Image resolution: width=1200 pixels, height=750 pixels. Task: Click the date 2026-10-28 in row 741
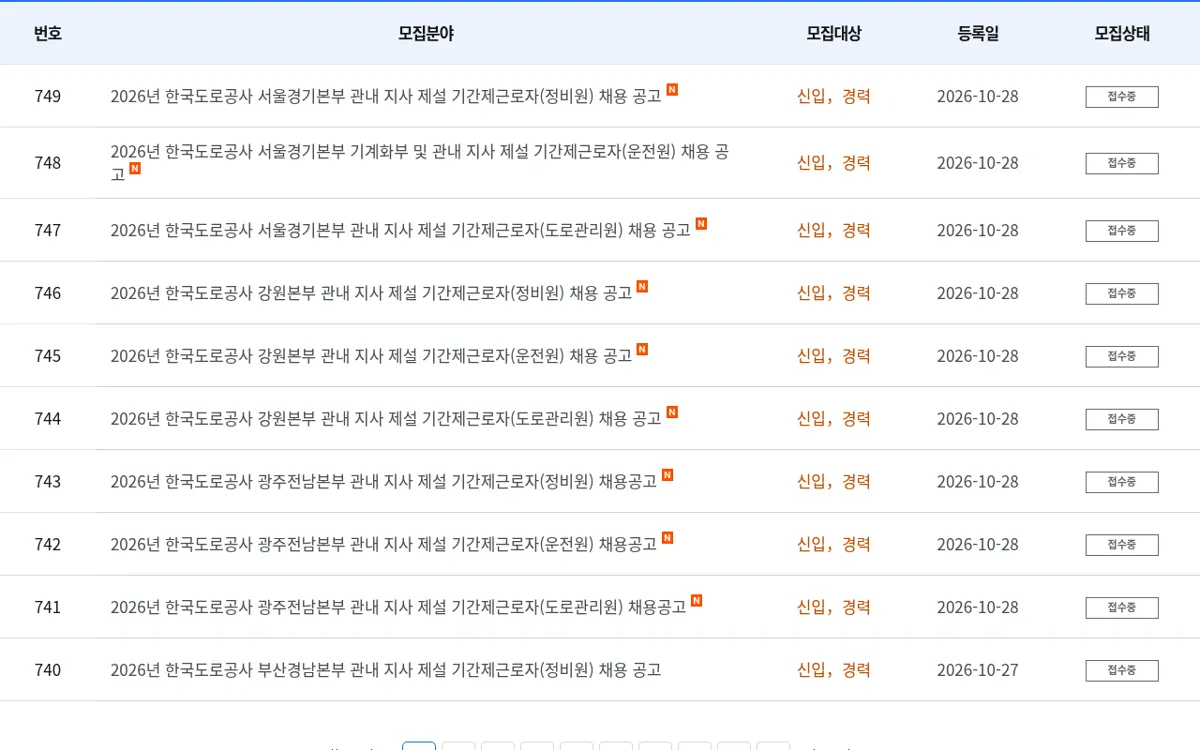tap(978, 608)
